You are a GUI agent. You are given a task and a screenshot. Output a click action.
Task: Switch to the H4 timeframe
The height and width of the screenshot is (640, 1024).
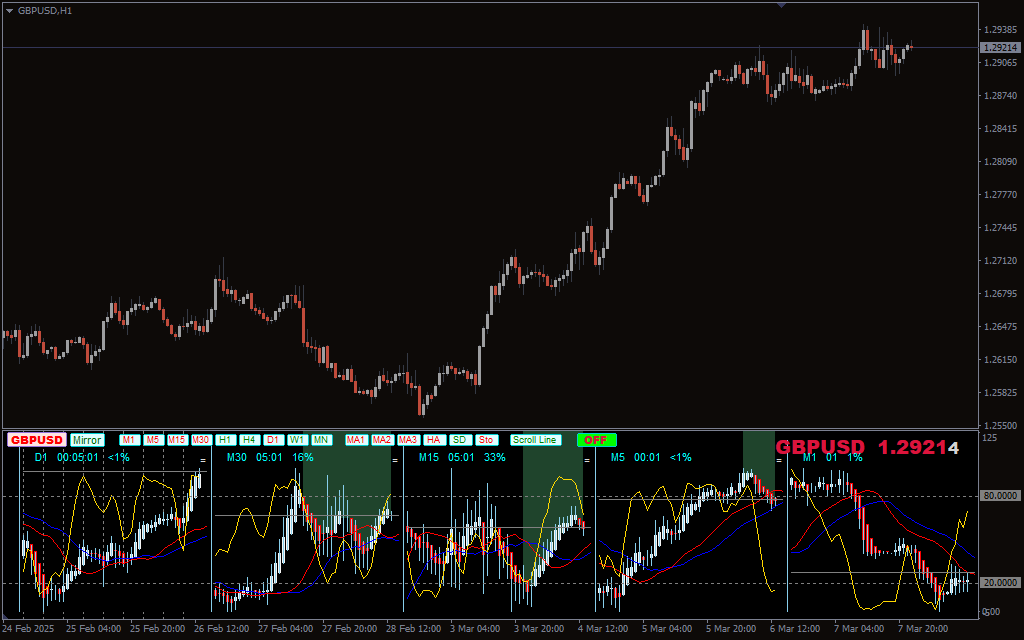250,440
